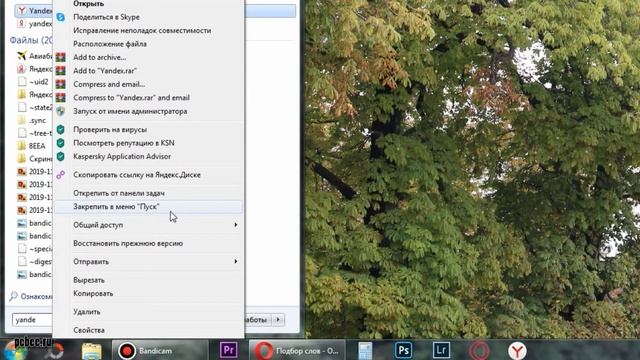Click the UAC shield icon for admin launch
Screen dimensions: 640x360
pyautogui.click(x=60, y=111)
